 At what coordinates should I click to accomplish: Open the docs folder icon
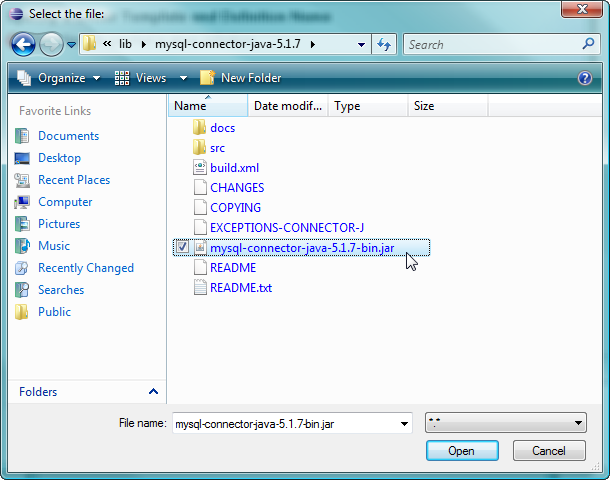198,128
